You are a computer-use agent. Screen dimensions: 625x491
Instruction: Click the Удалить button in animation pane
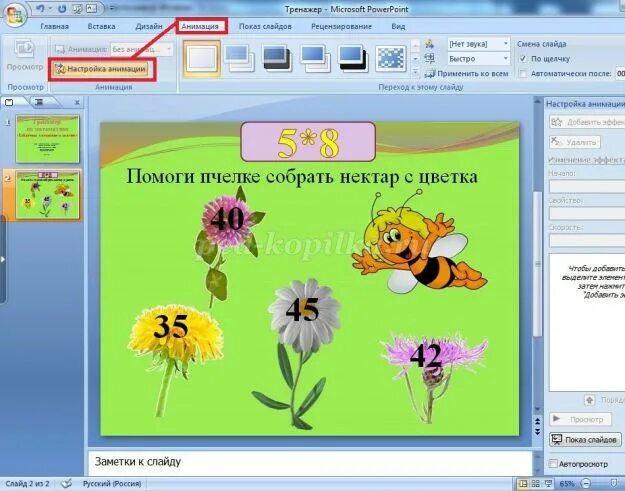(x=575, y=142)
